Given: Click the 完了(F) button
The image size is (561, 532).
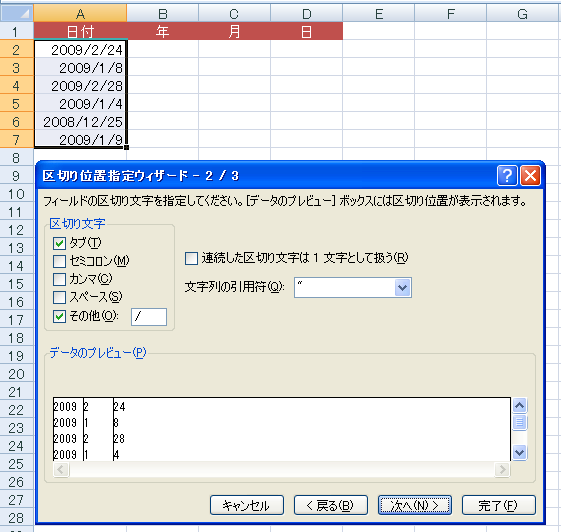Looking at the screenshot, I should tap(499, 505).
